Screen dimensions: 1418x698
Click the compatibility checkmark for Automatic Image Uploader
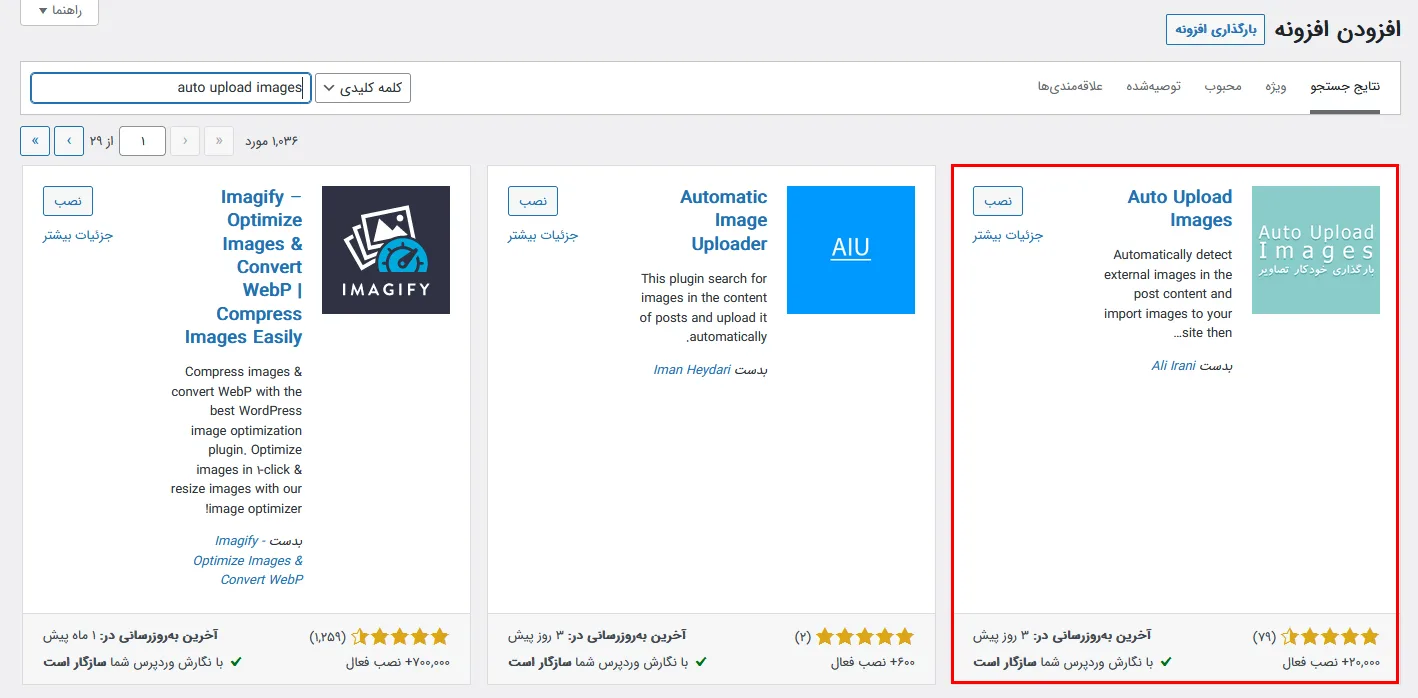701,662
